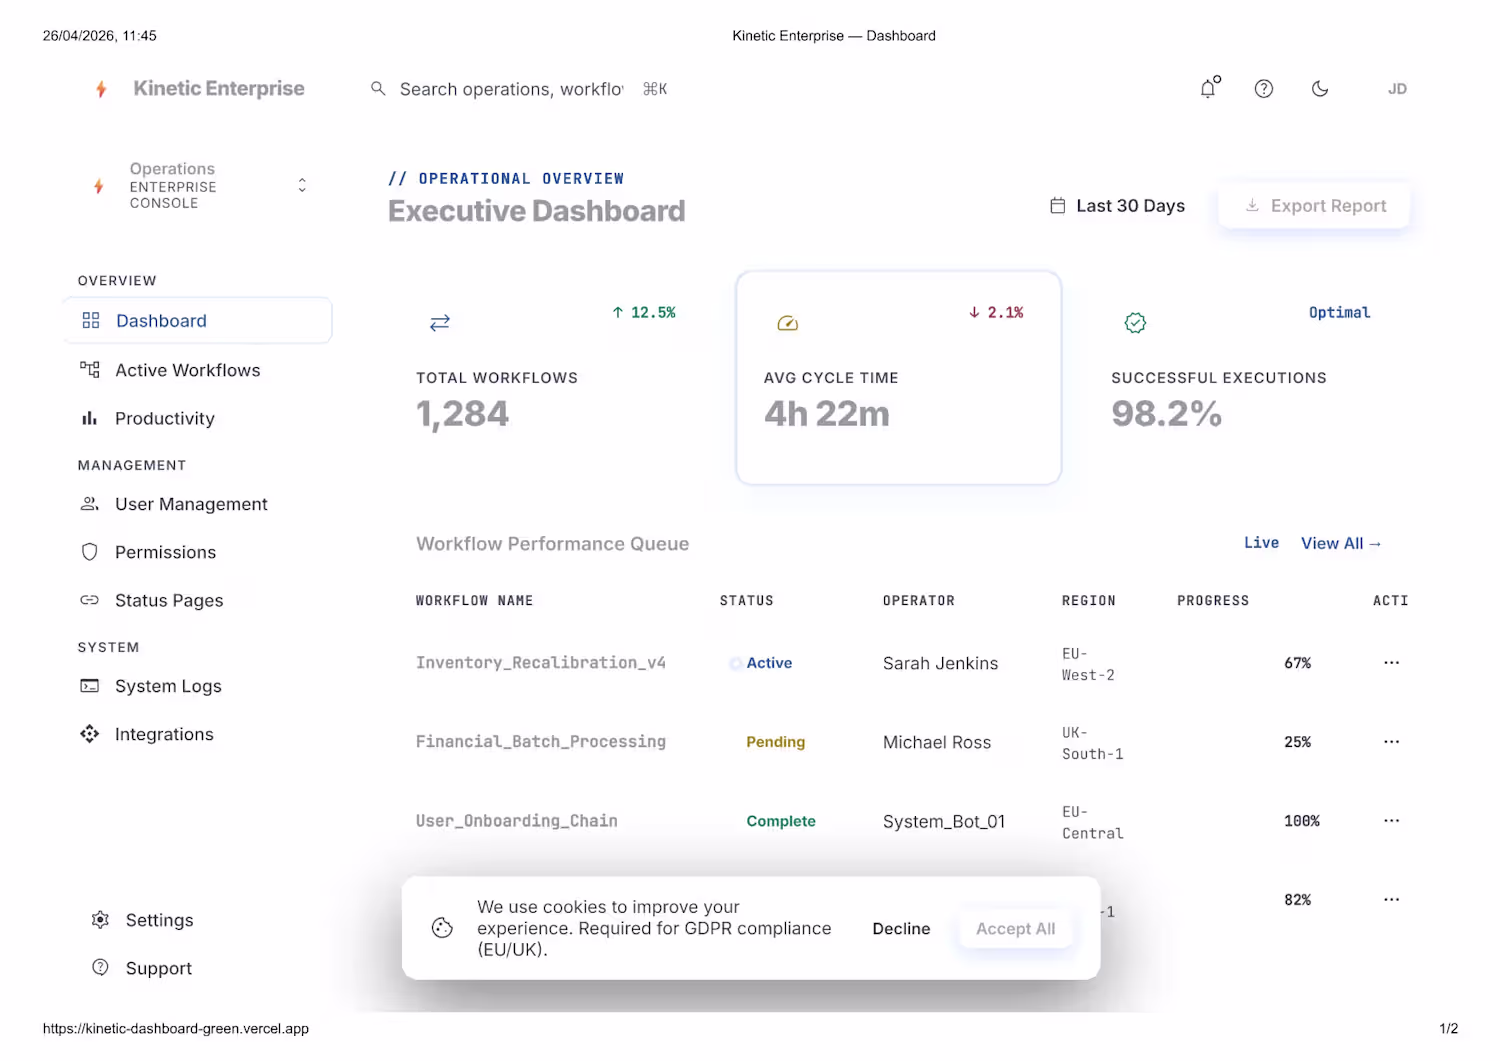Follow the View All link
The image size is (1500, 1061).
coord(1340,543)
